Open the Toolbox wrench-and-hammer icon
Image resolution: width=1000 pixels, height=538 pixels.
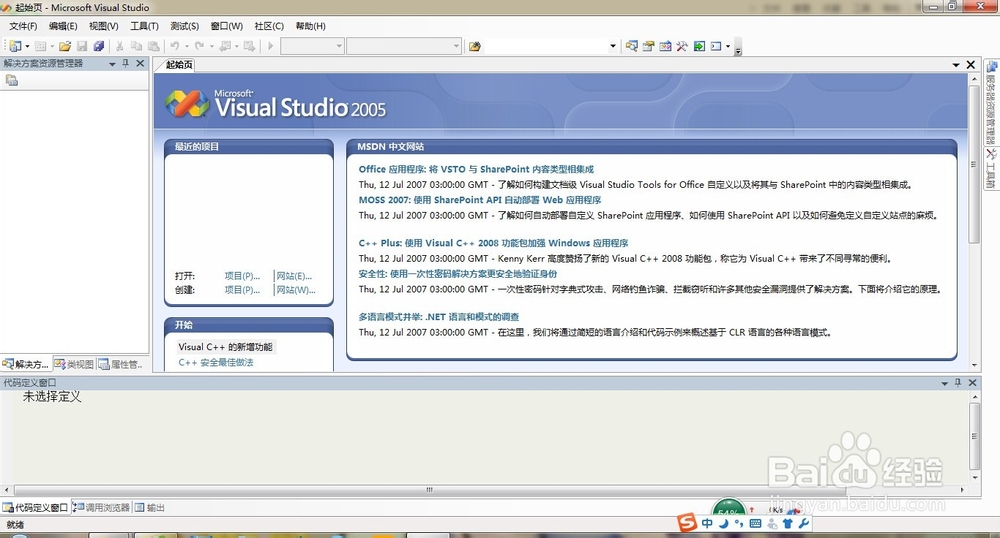coord(682,46)
